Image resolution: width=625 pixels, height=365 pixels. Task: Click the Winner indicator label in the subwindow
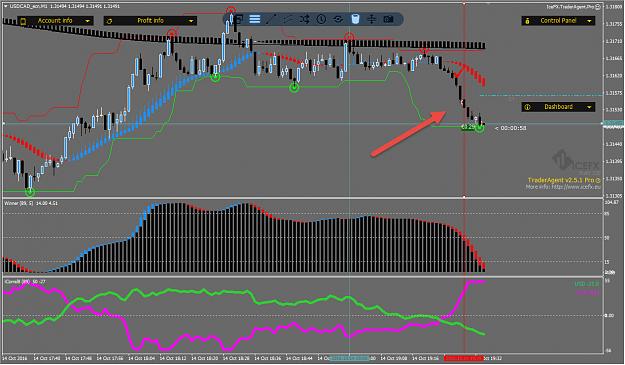(31, 203)
